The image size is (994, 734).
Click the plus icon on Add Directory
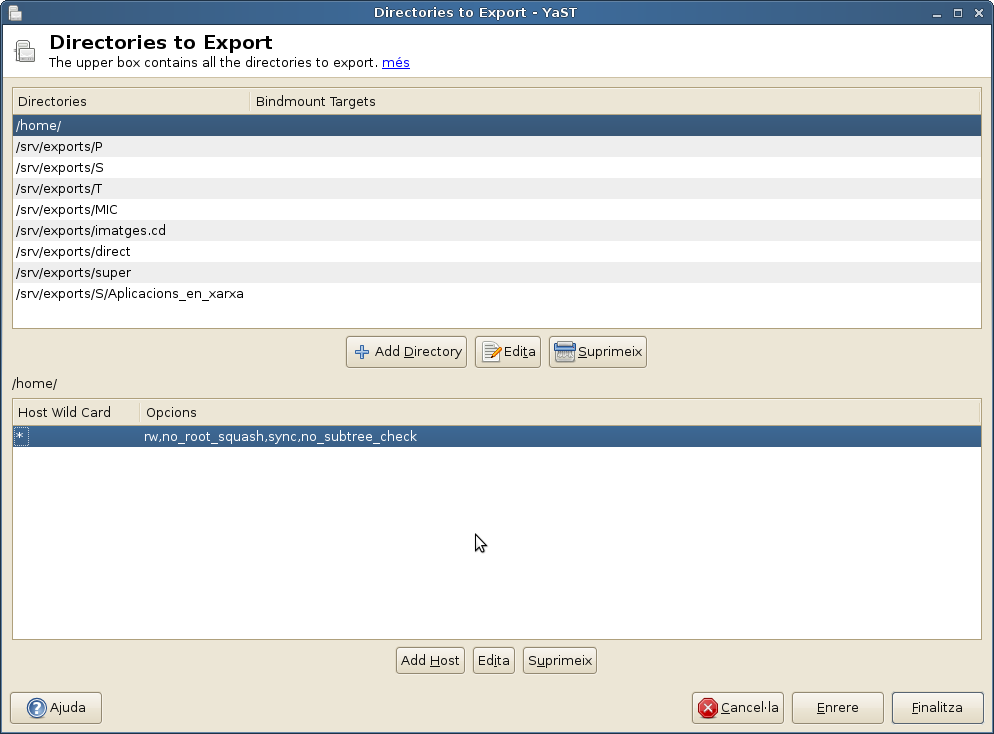point(362,352)
